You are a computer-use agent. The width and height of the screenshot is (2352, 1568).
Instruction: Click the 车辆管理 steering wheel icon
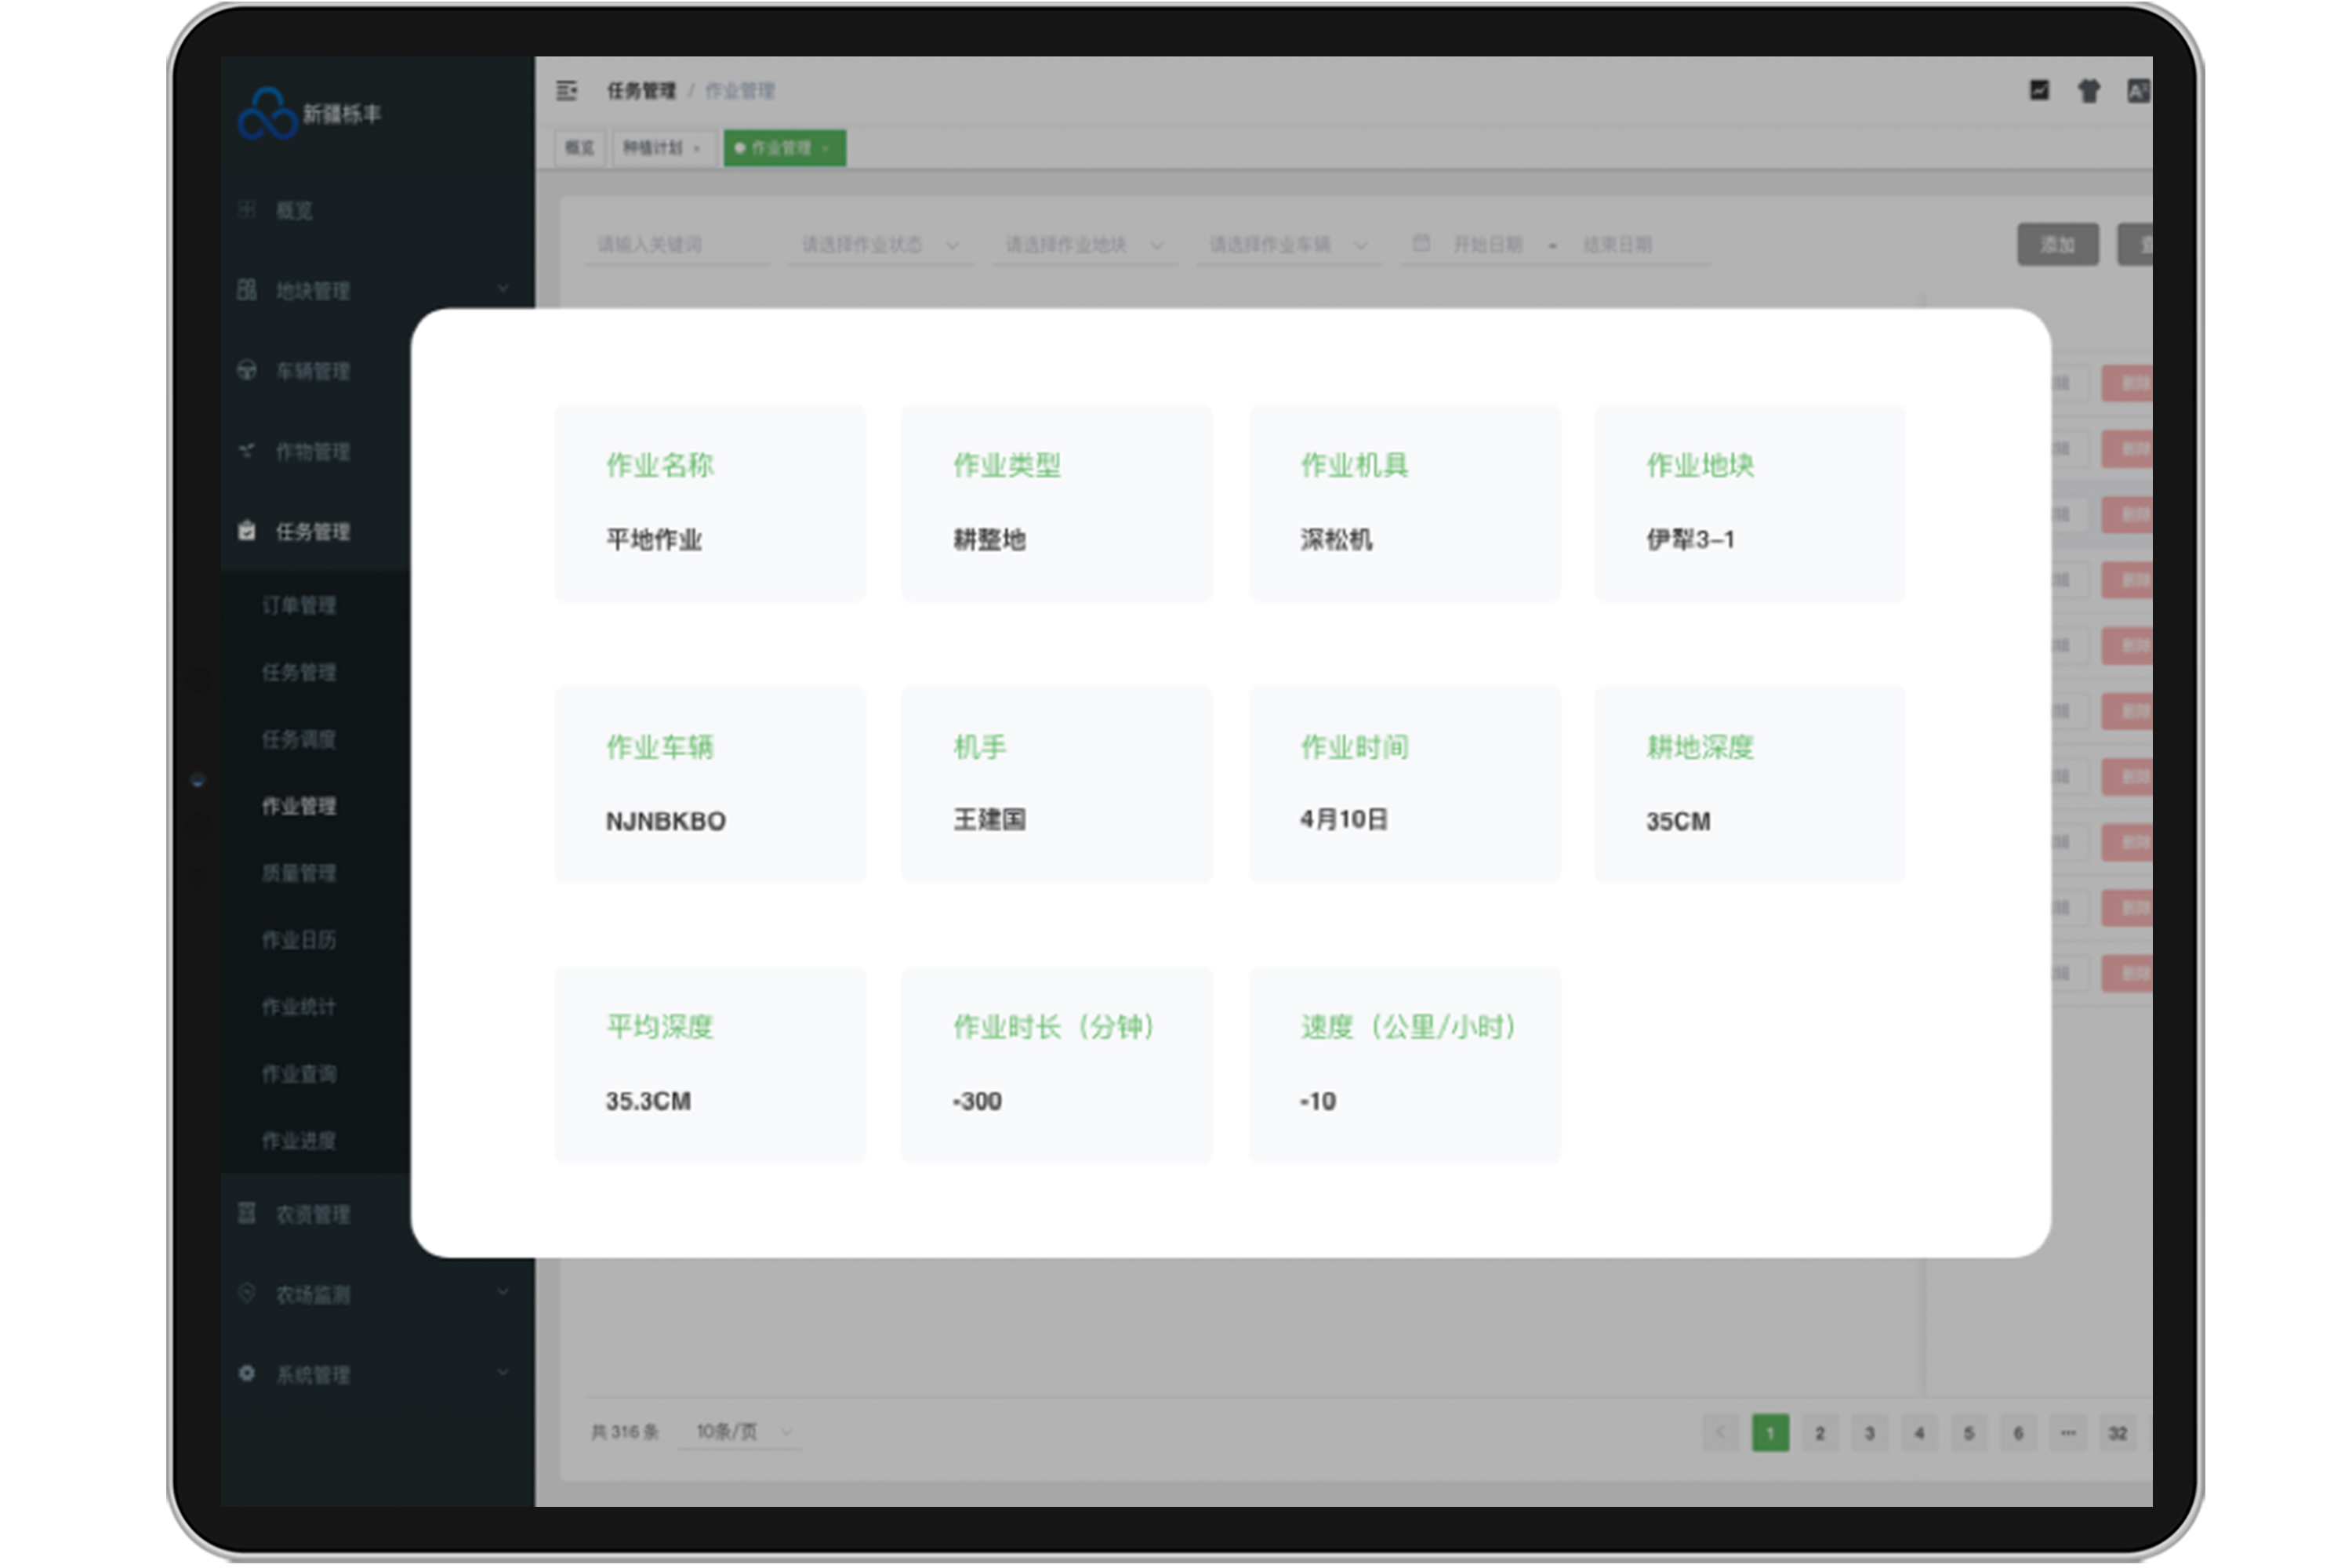click(247, 370)
